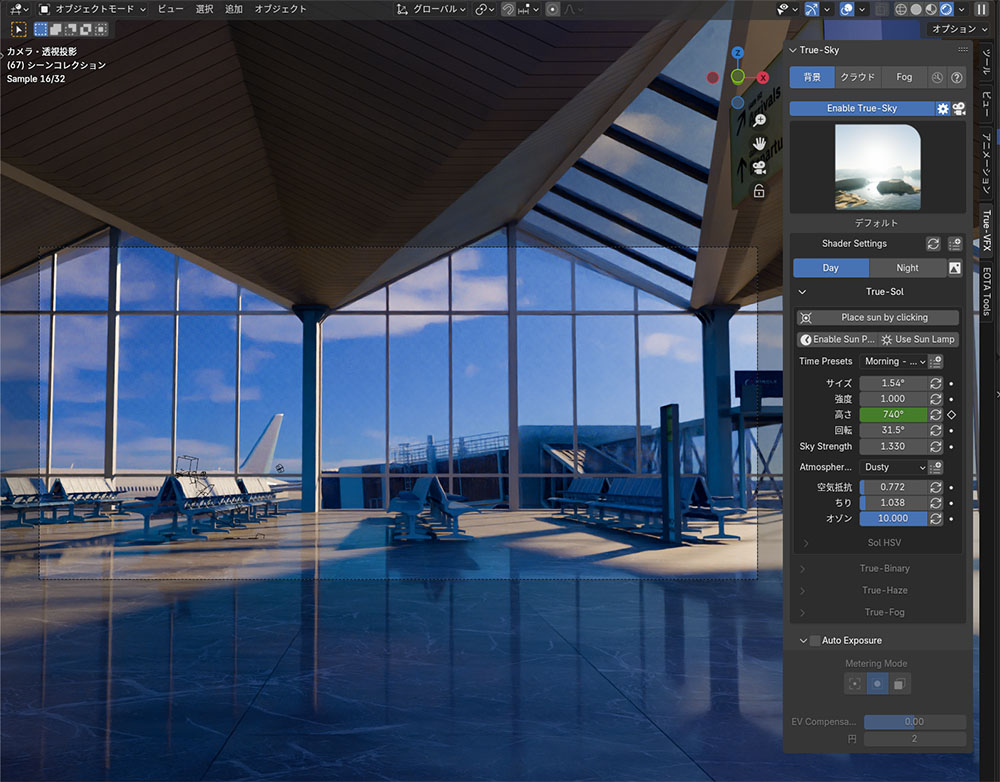
Task: Click the Place sun by clicking button
Action: (x=884, y=317)
